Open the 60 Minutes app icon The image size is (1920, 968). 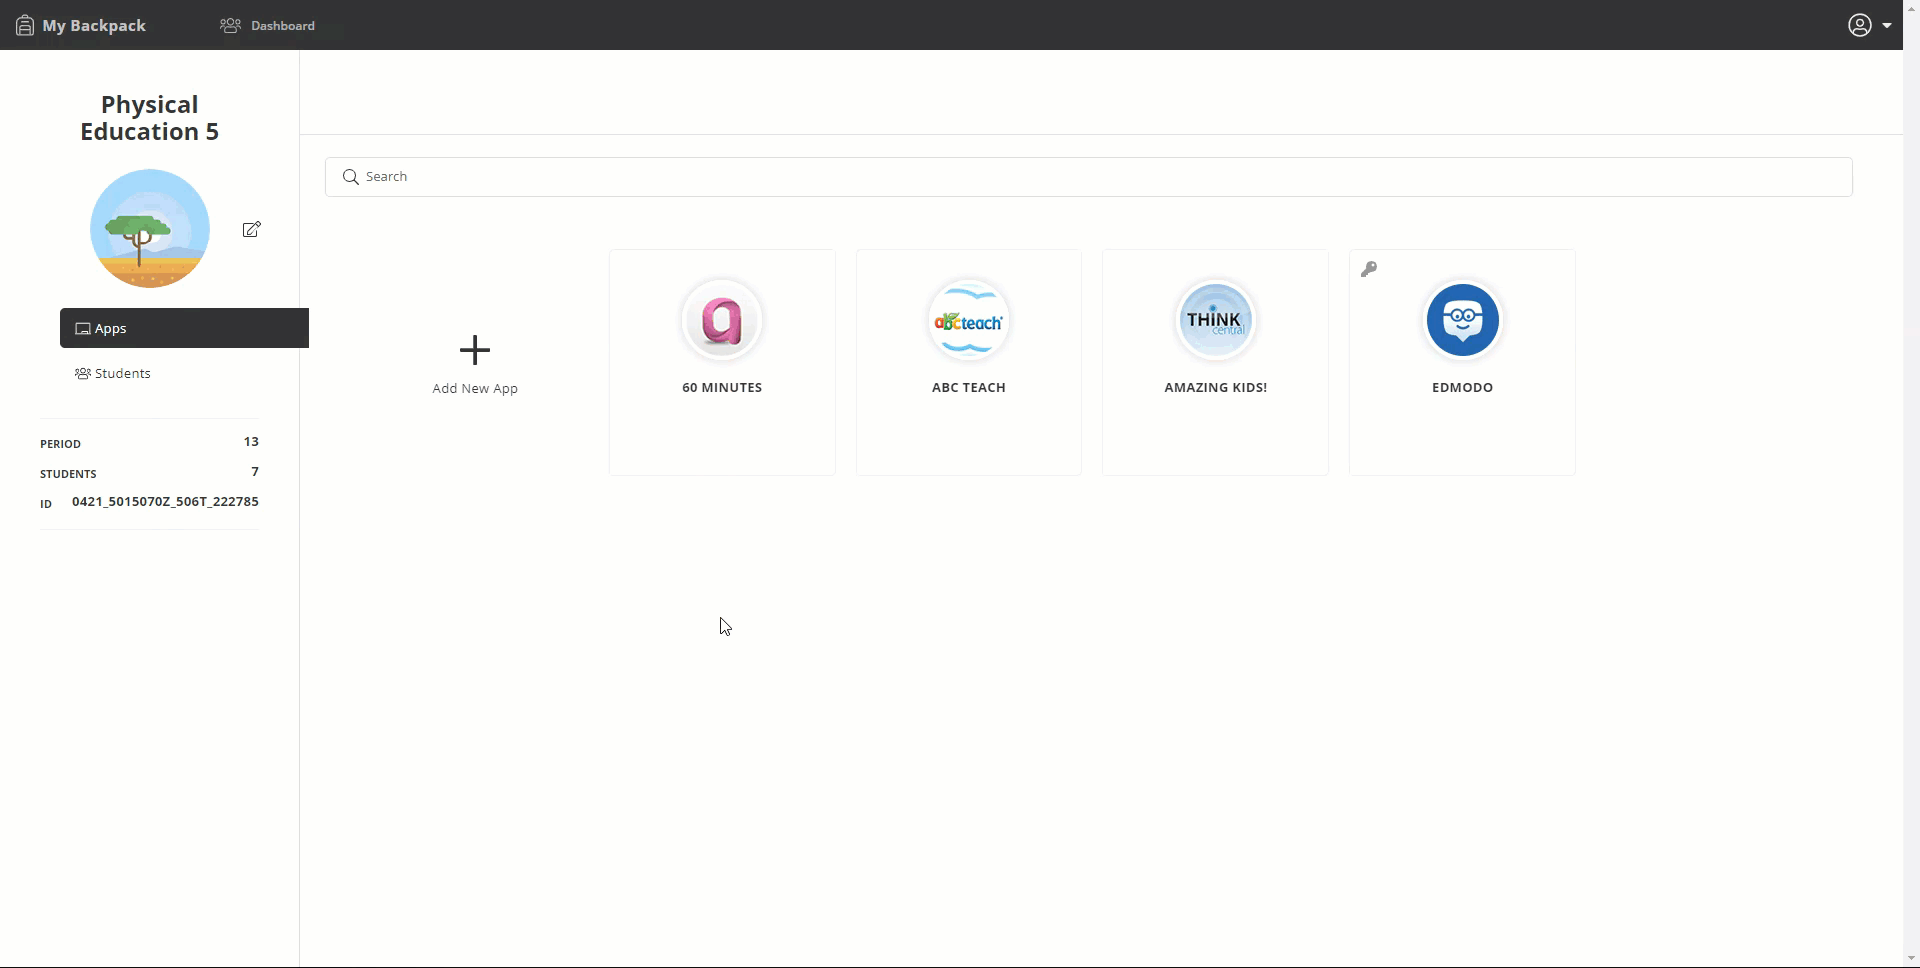[722, 320]
